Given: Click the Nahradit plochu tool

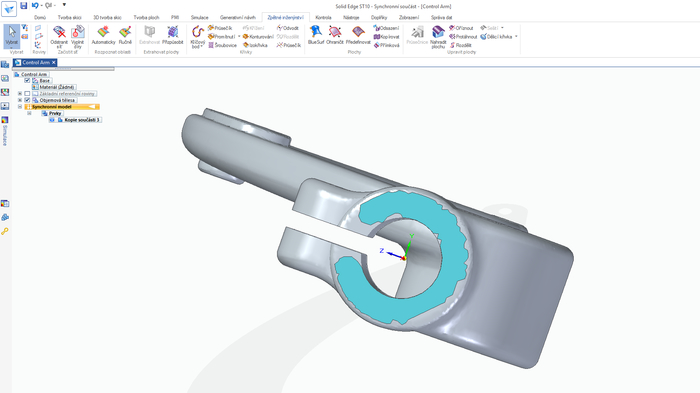Looking at the screenshot, I should 438,37.
